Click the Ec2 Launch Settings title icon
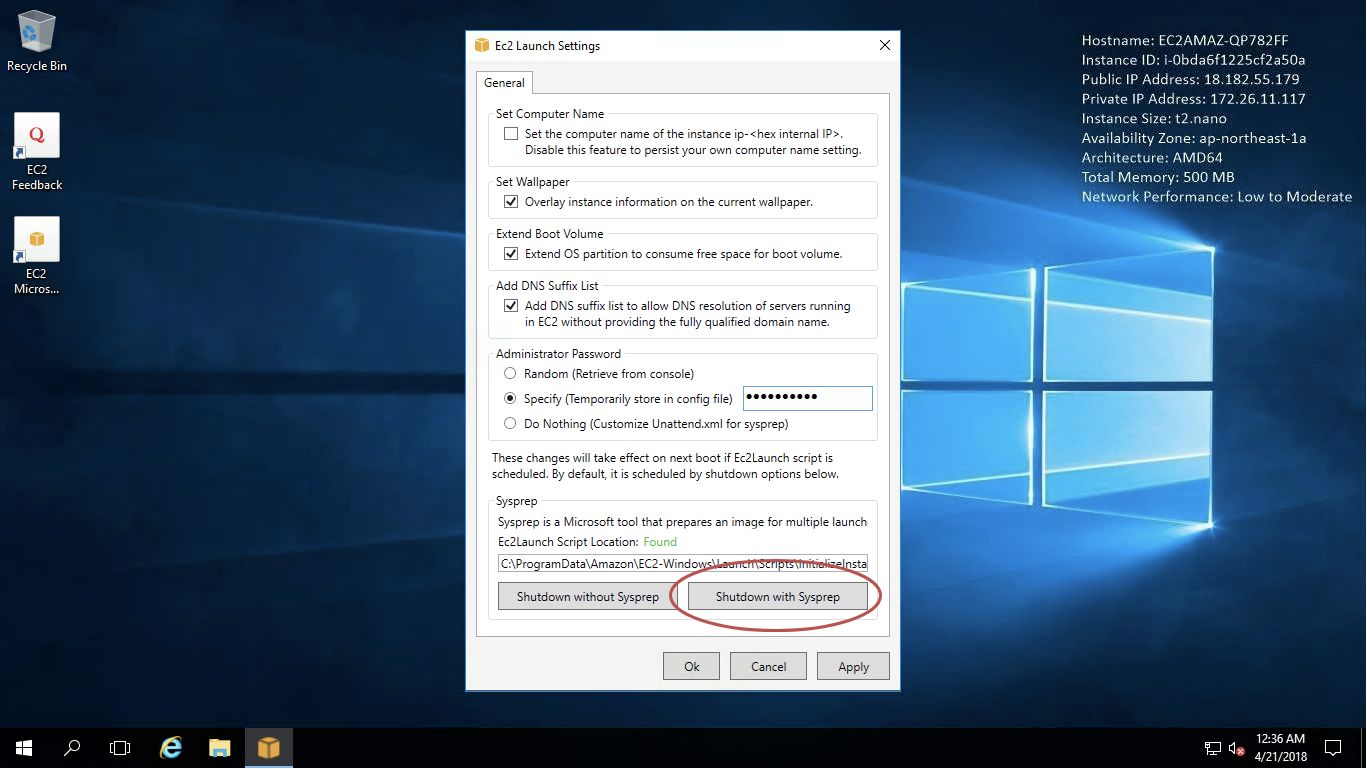The height and width of the screenshot is (769, 1367). pos(482,46)
